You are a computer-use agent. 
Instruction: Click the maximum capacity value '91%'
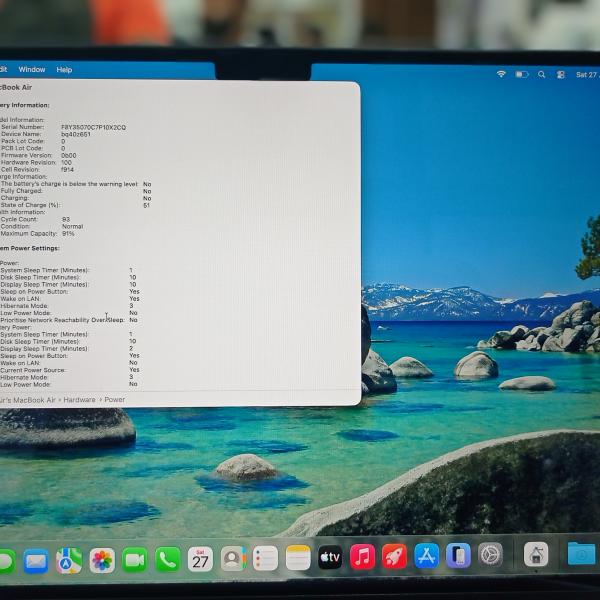point(68,233)
